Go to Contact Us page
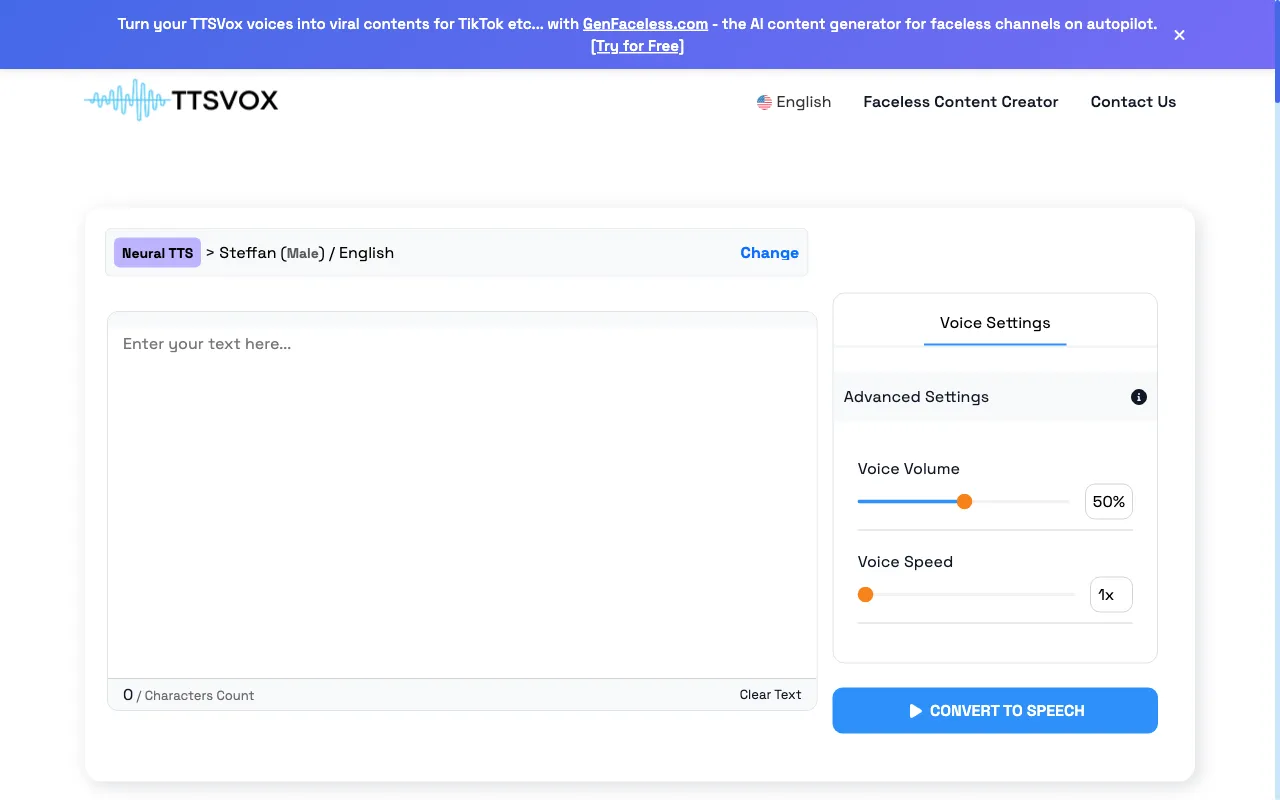Screen dimensions: 1280x800 tap(1133, 102)
